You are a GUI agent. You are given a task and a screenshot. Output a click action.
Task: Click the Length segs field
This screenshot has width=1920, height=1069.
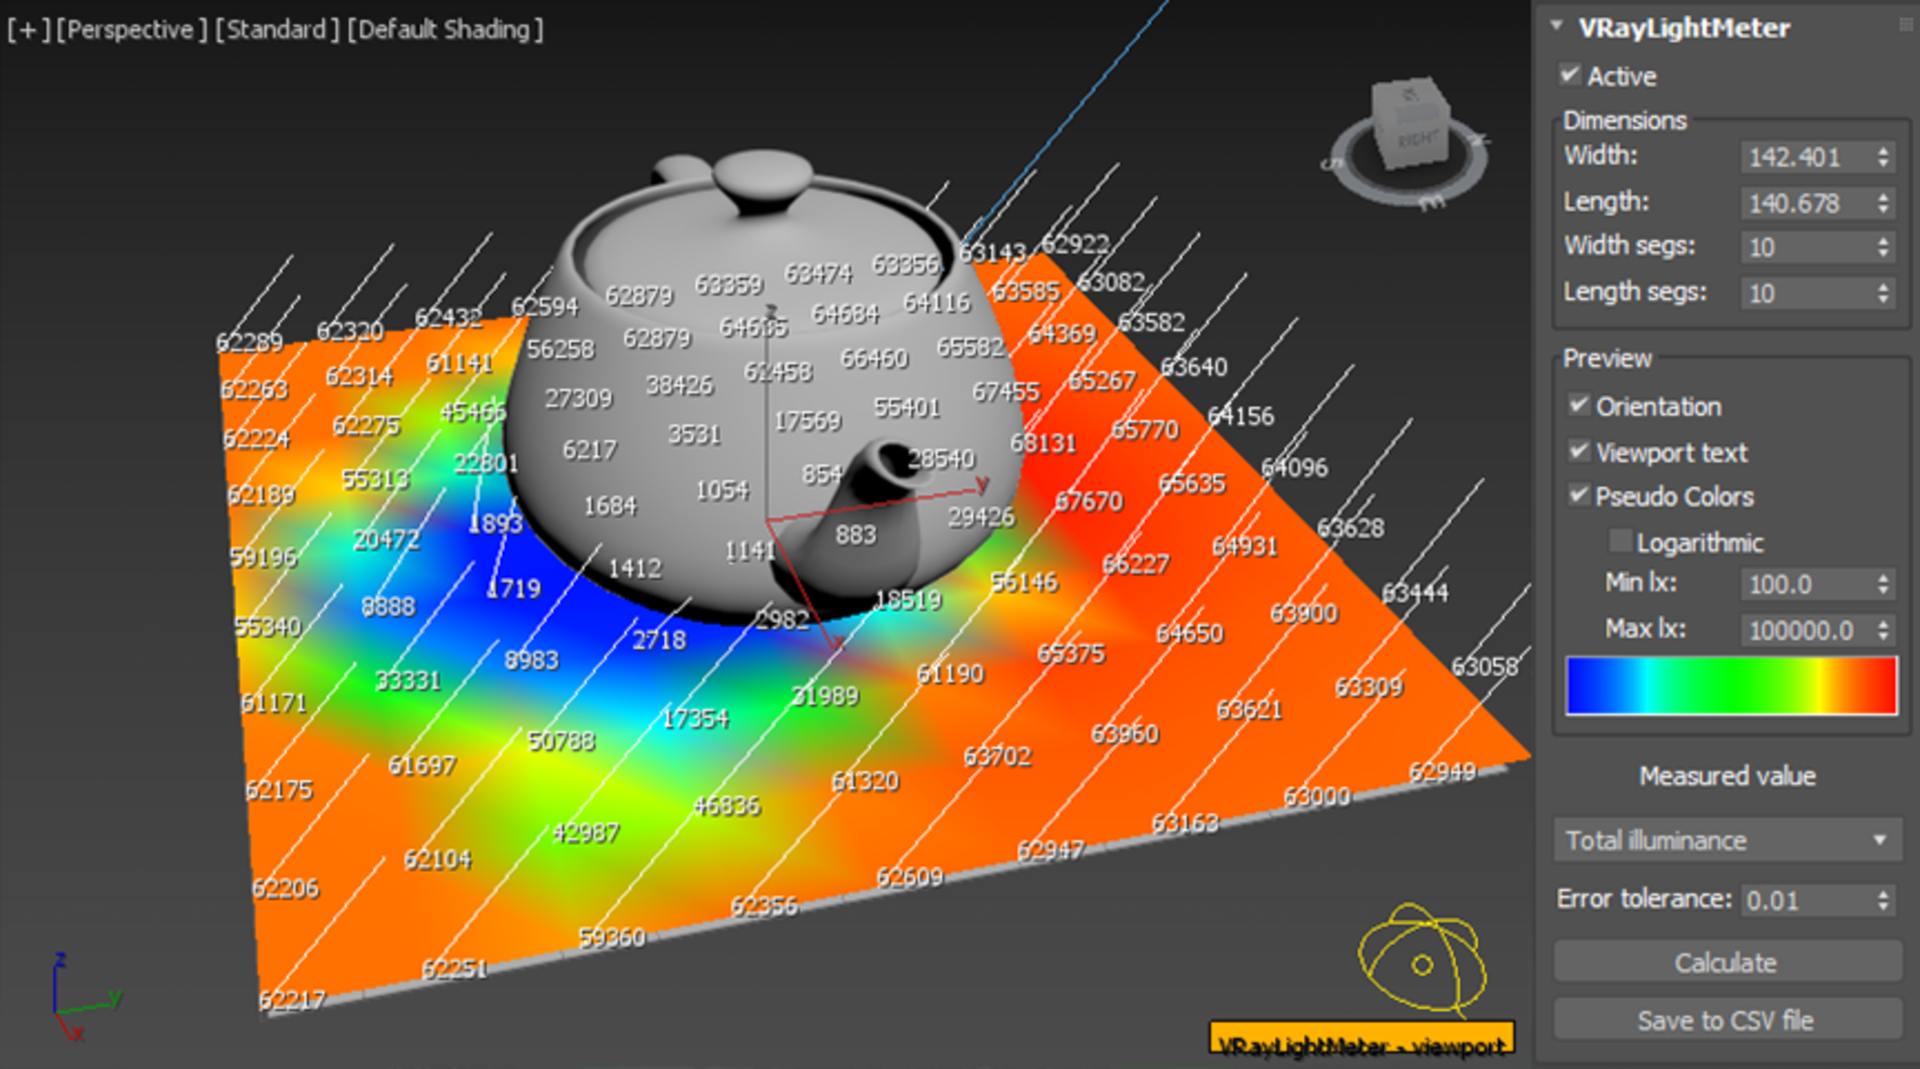click(1806, 293)
